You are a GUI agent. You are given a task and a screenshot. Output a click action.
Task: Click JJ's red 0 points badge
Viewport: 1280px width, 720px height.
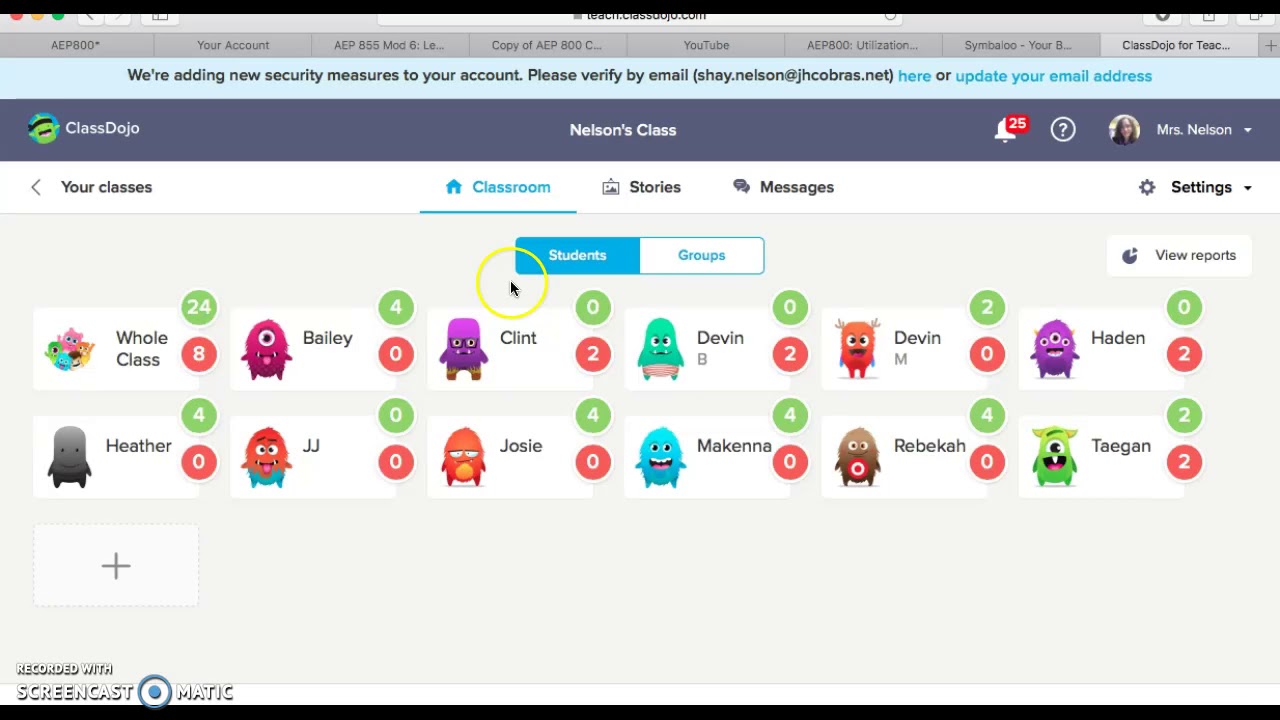pyautogui.click(x=396, y=462)
